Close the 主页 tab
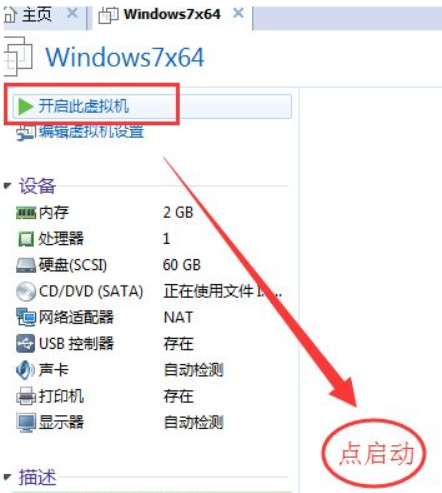Image resolution: width=442 pixels, height=493 pixels. (72, 13)
